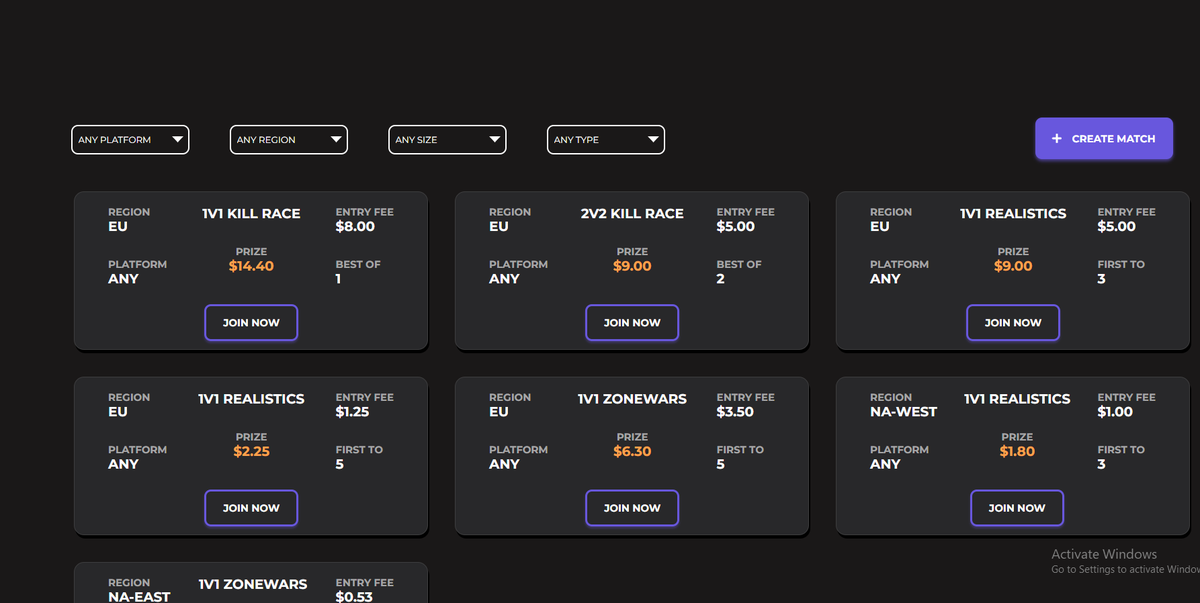Click the $14.40 prize on Kill Race card
The image size is (1200, 603).
pyautogui.click(x=251, y=266)
